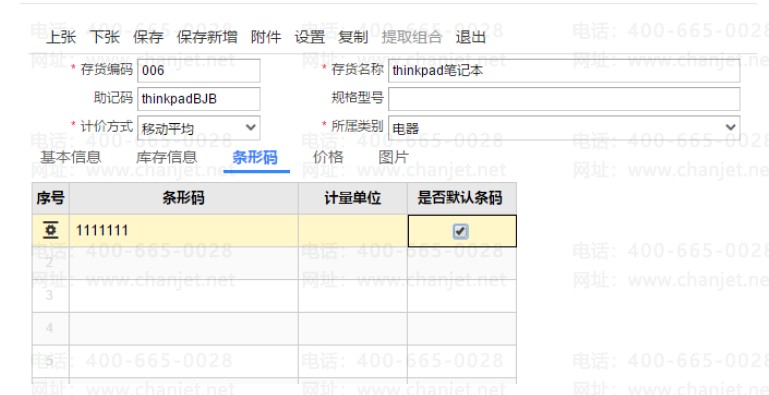
Task: Click the 规格型号 input field
Action: point(564,99)
